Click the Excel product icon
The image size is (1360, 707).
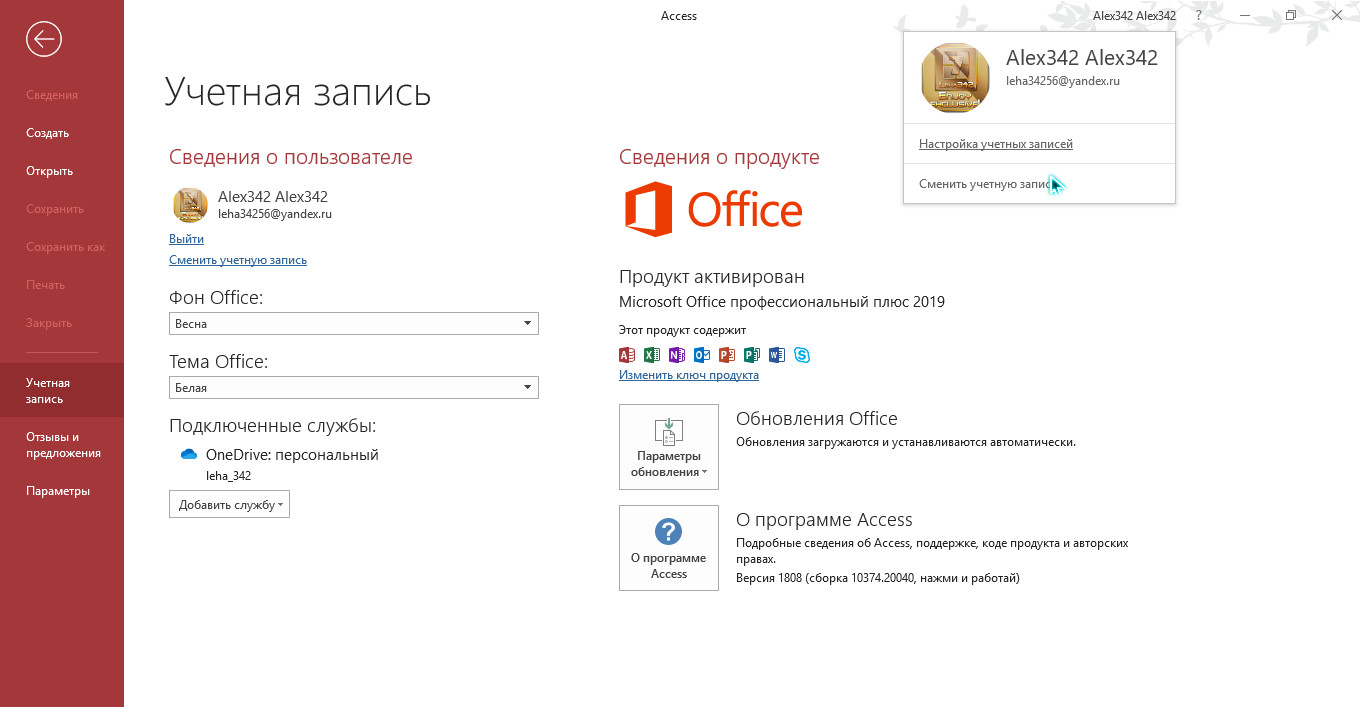652,355
